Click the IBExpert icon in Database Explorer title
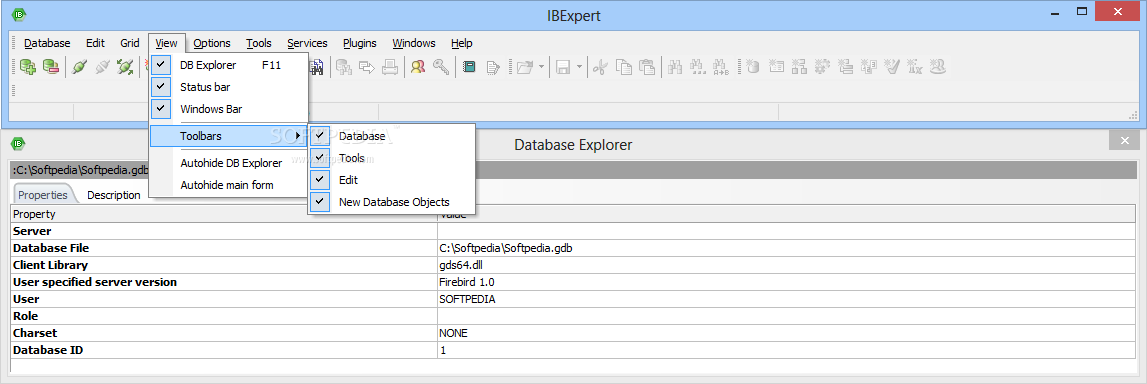The image size is (1147, 384). [19, 143]
